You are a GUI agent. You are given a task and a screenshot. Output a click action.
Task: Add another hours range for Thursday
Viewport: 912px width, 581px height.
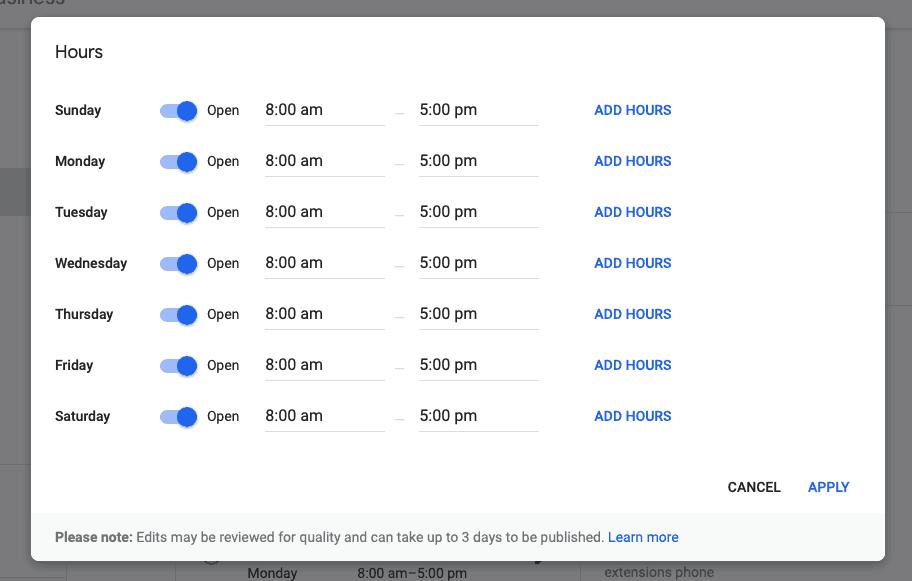(633, 315)
